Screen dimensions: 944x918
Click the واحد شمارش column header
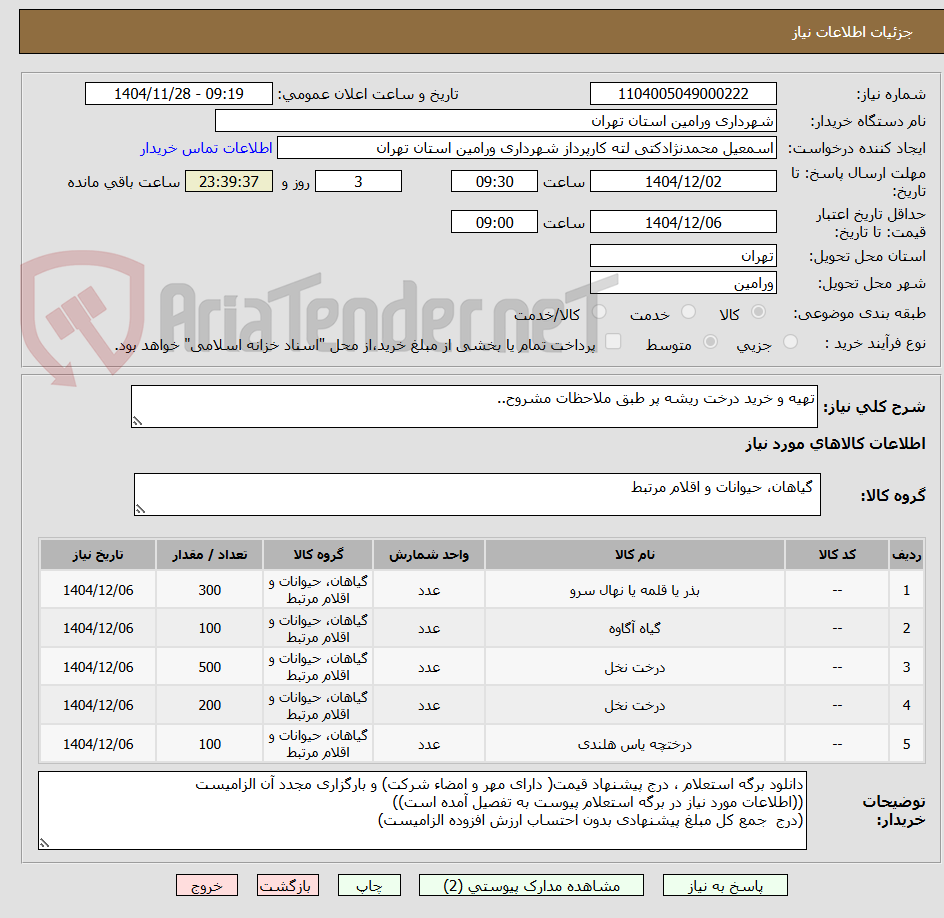pos(429,554)
